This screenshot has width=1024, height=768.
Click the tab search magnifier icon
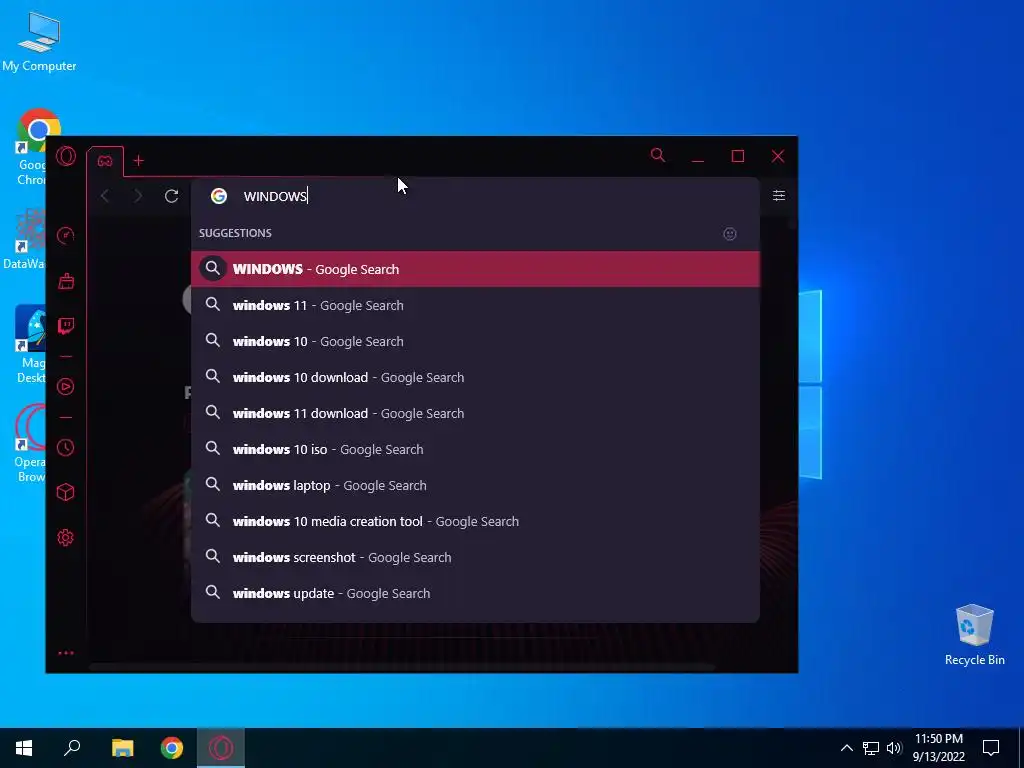[x=658, y=155]
